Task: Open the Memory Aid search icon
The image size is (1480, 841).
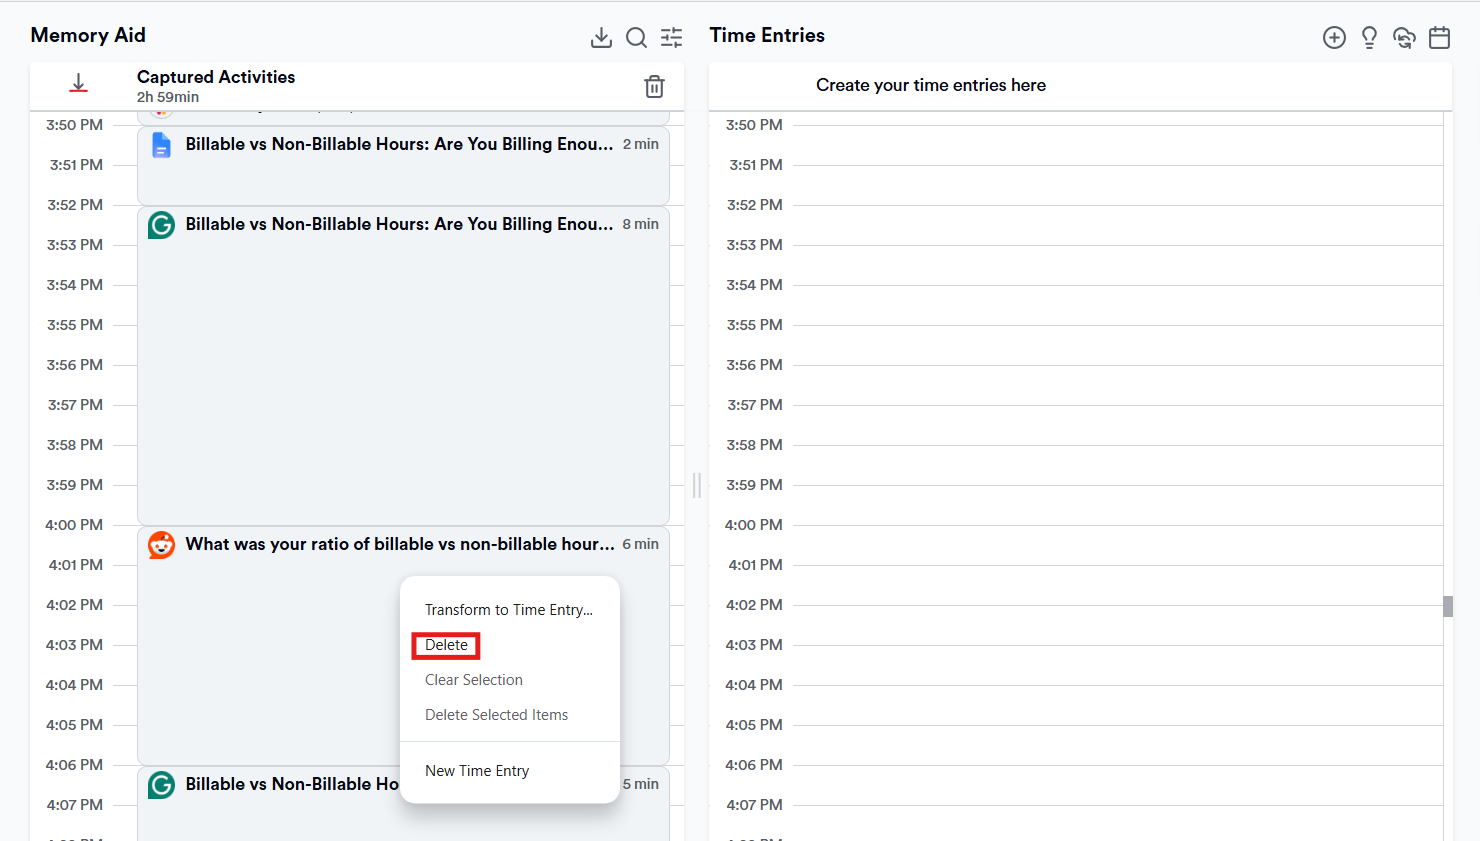Action: (636, 38)
